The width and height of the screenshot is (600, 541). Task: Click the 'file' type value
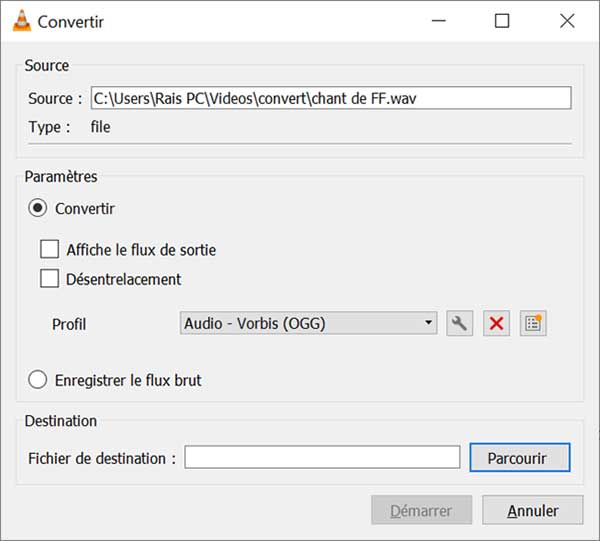pyautogui.click(x=100, y=127)
